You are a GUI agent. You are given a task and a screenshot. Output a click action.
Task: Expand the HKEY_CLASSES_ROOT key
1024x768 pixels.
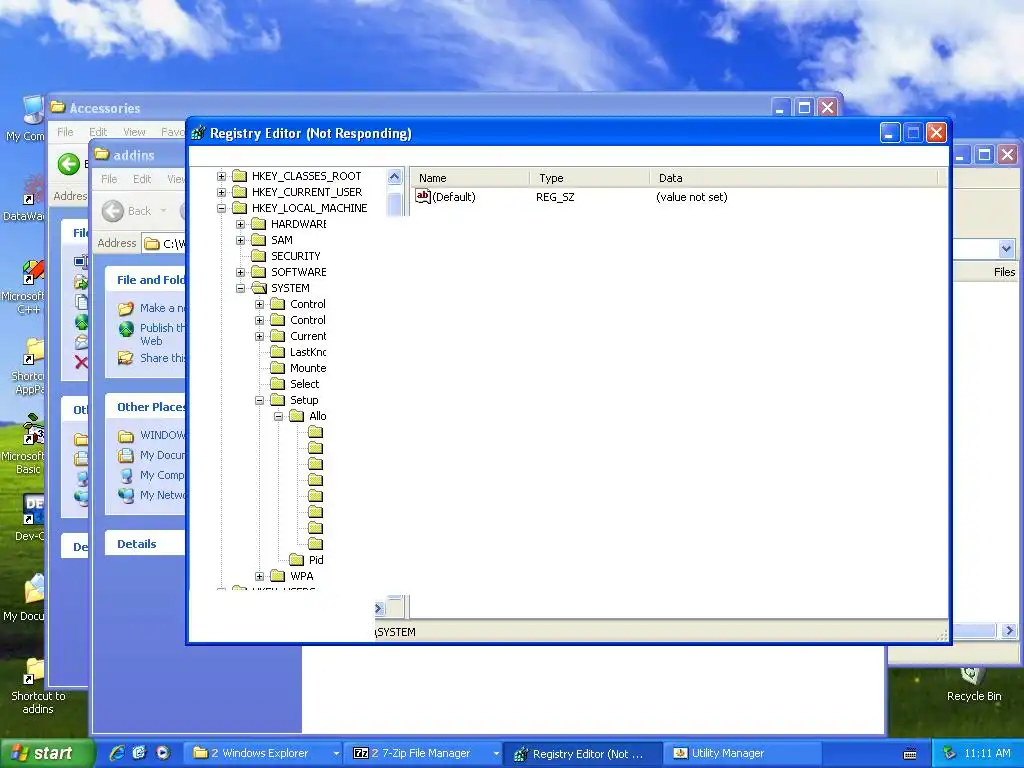221,176
